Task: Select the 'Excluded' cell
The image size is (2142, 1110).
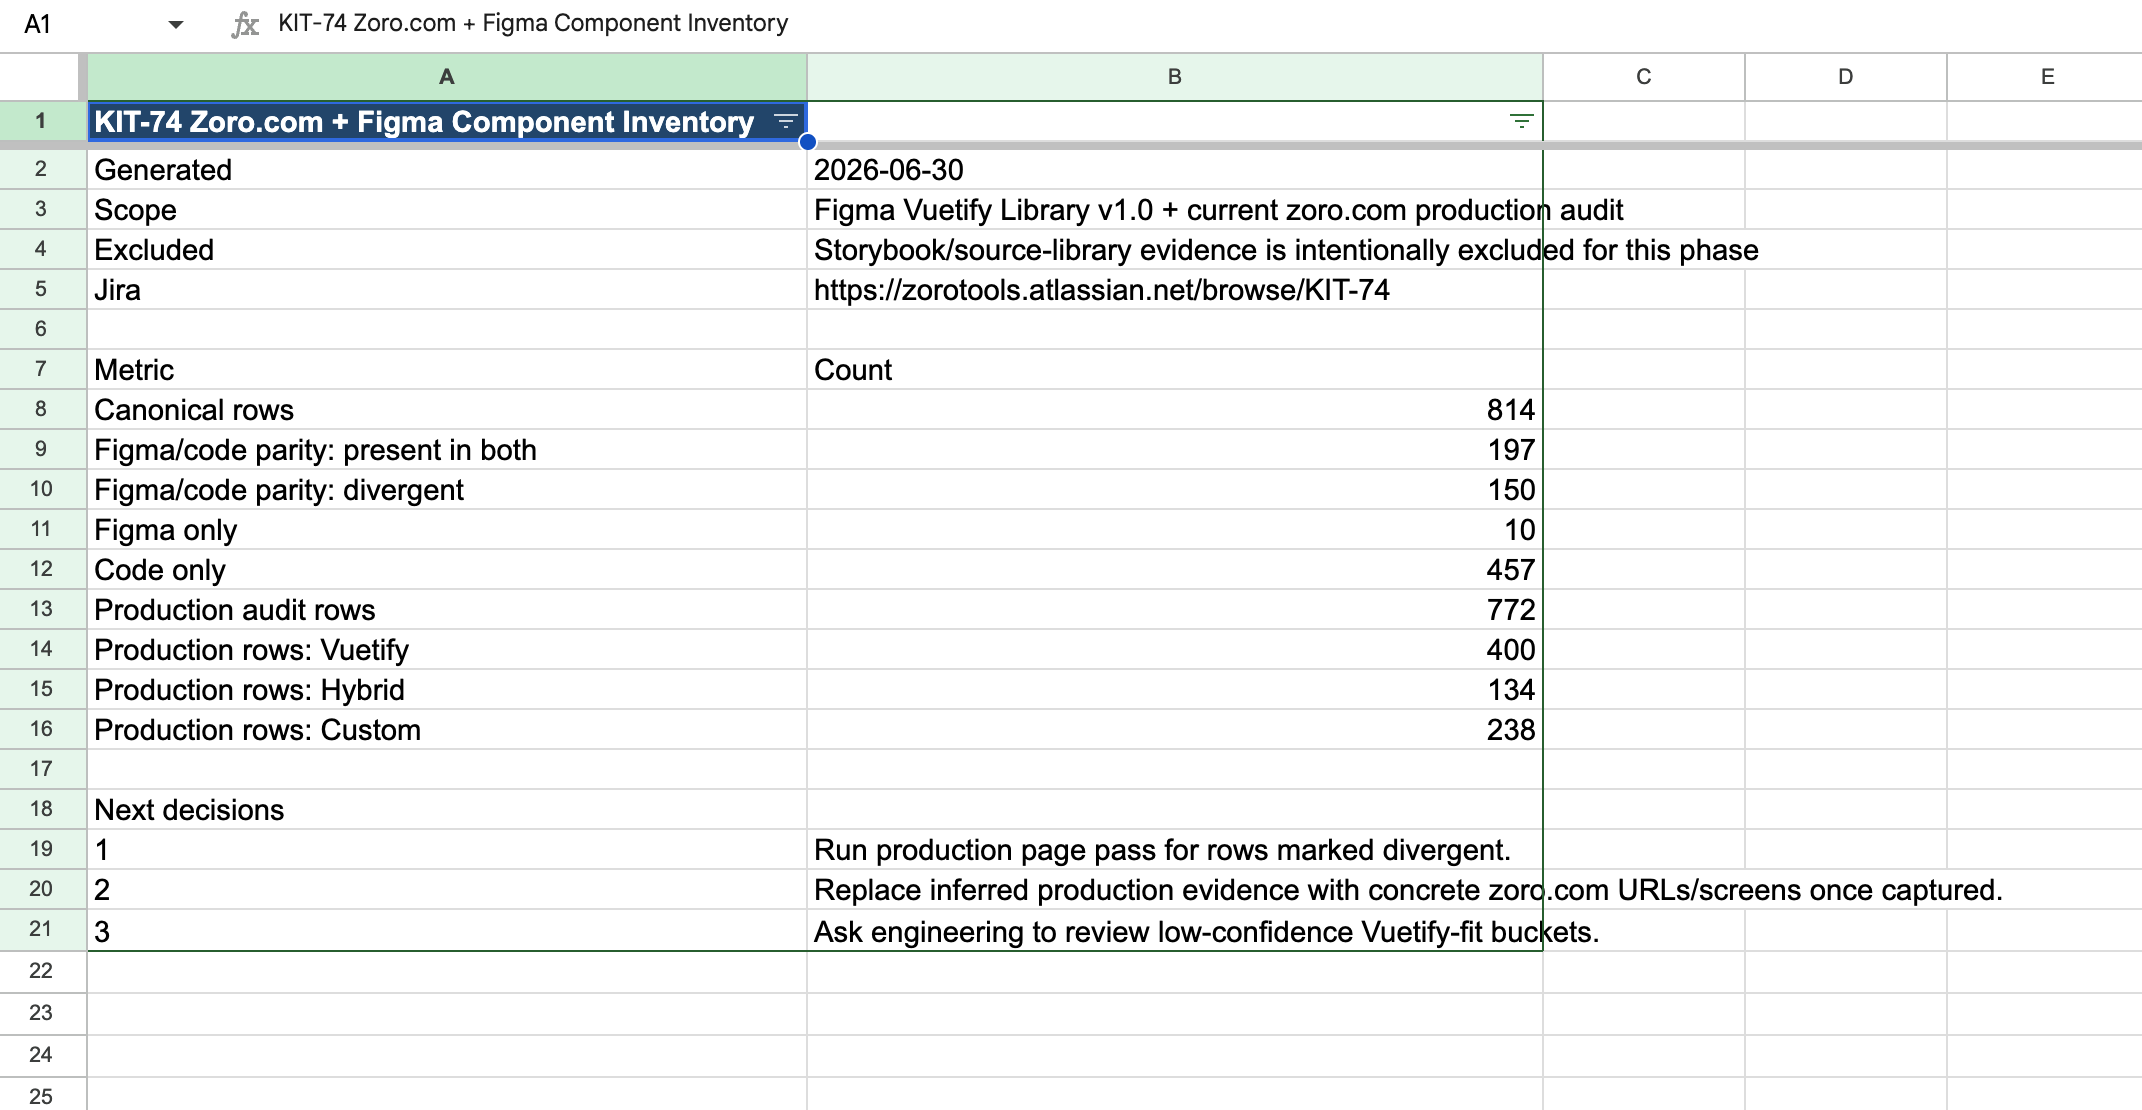Action: click(447, 249)
